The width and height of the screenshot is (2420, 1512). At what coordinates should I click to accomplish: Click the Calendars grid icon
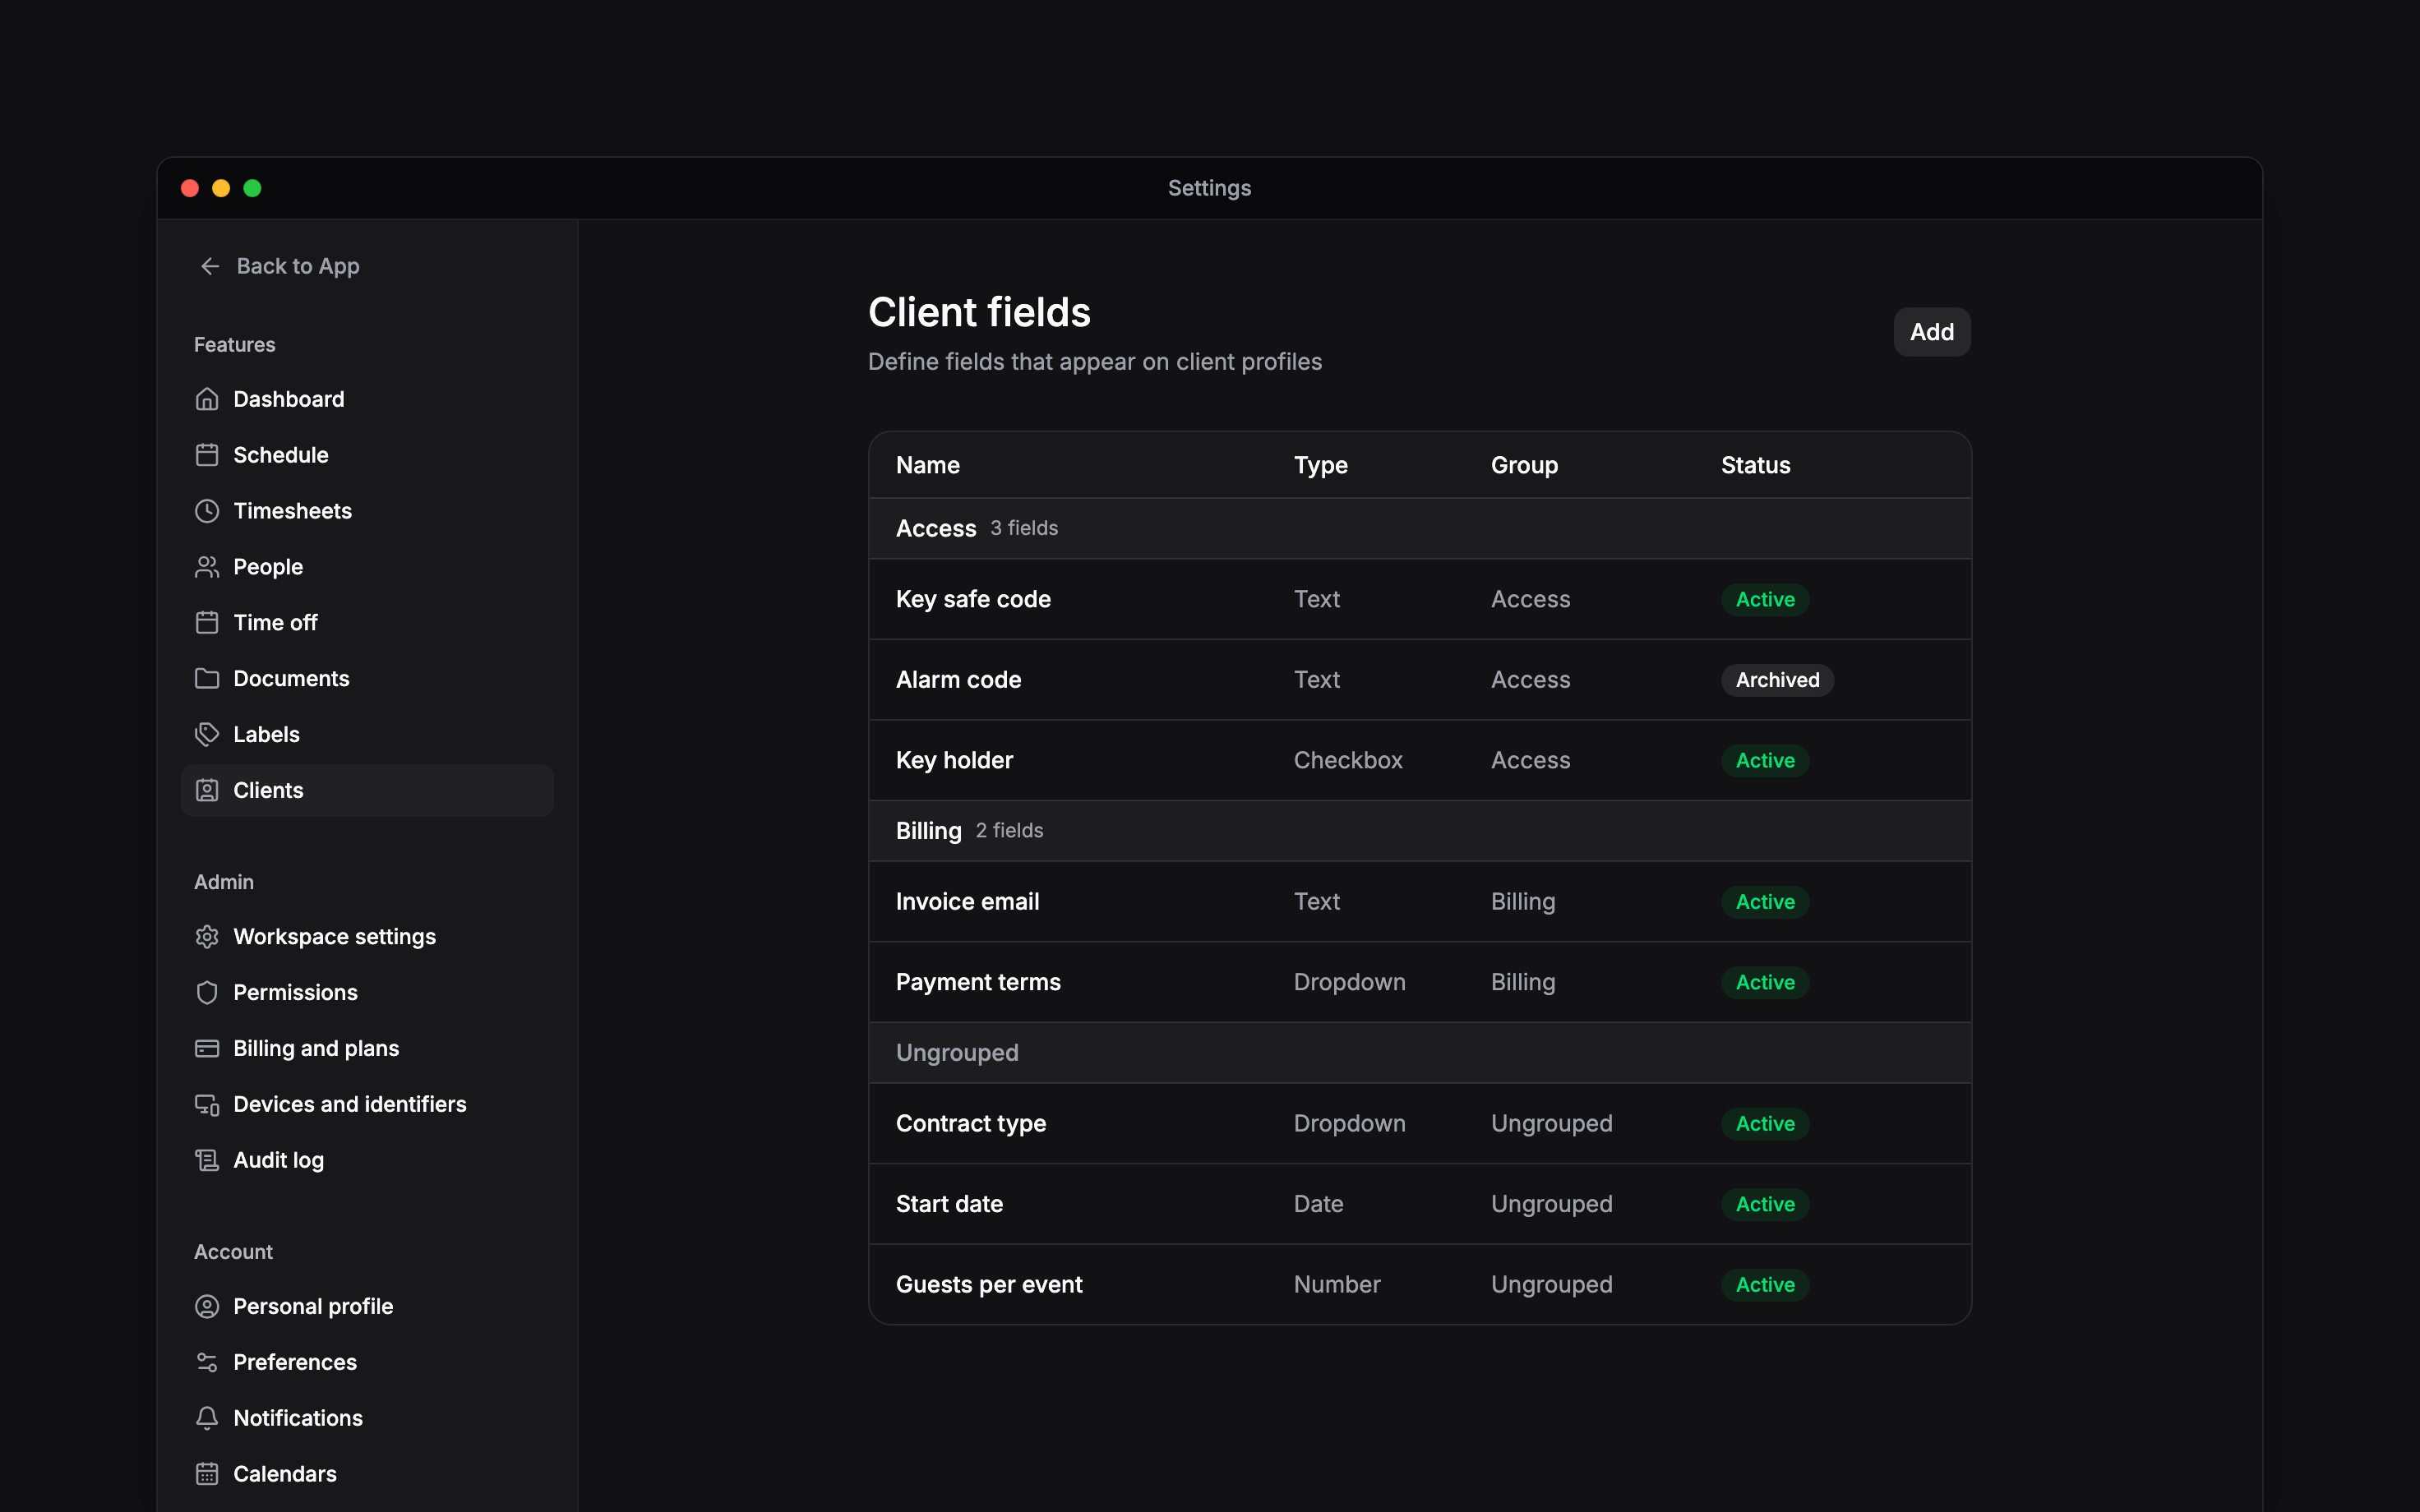point(207,1475)
